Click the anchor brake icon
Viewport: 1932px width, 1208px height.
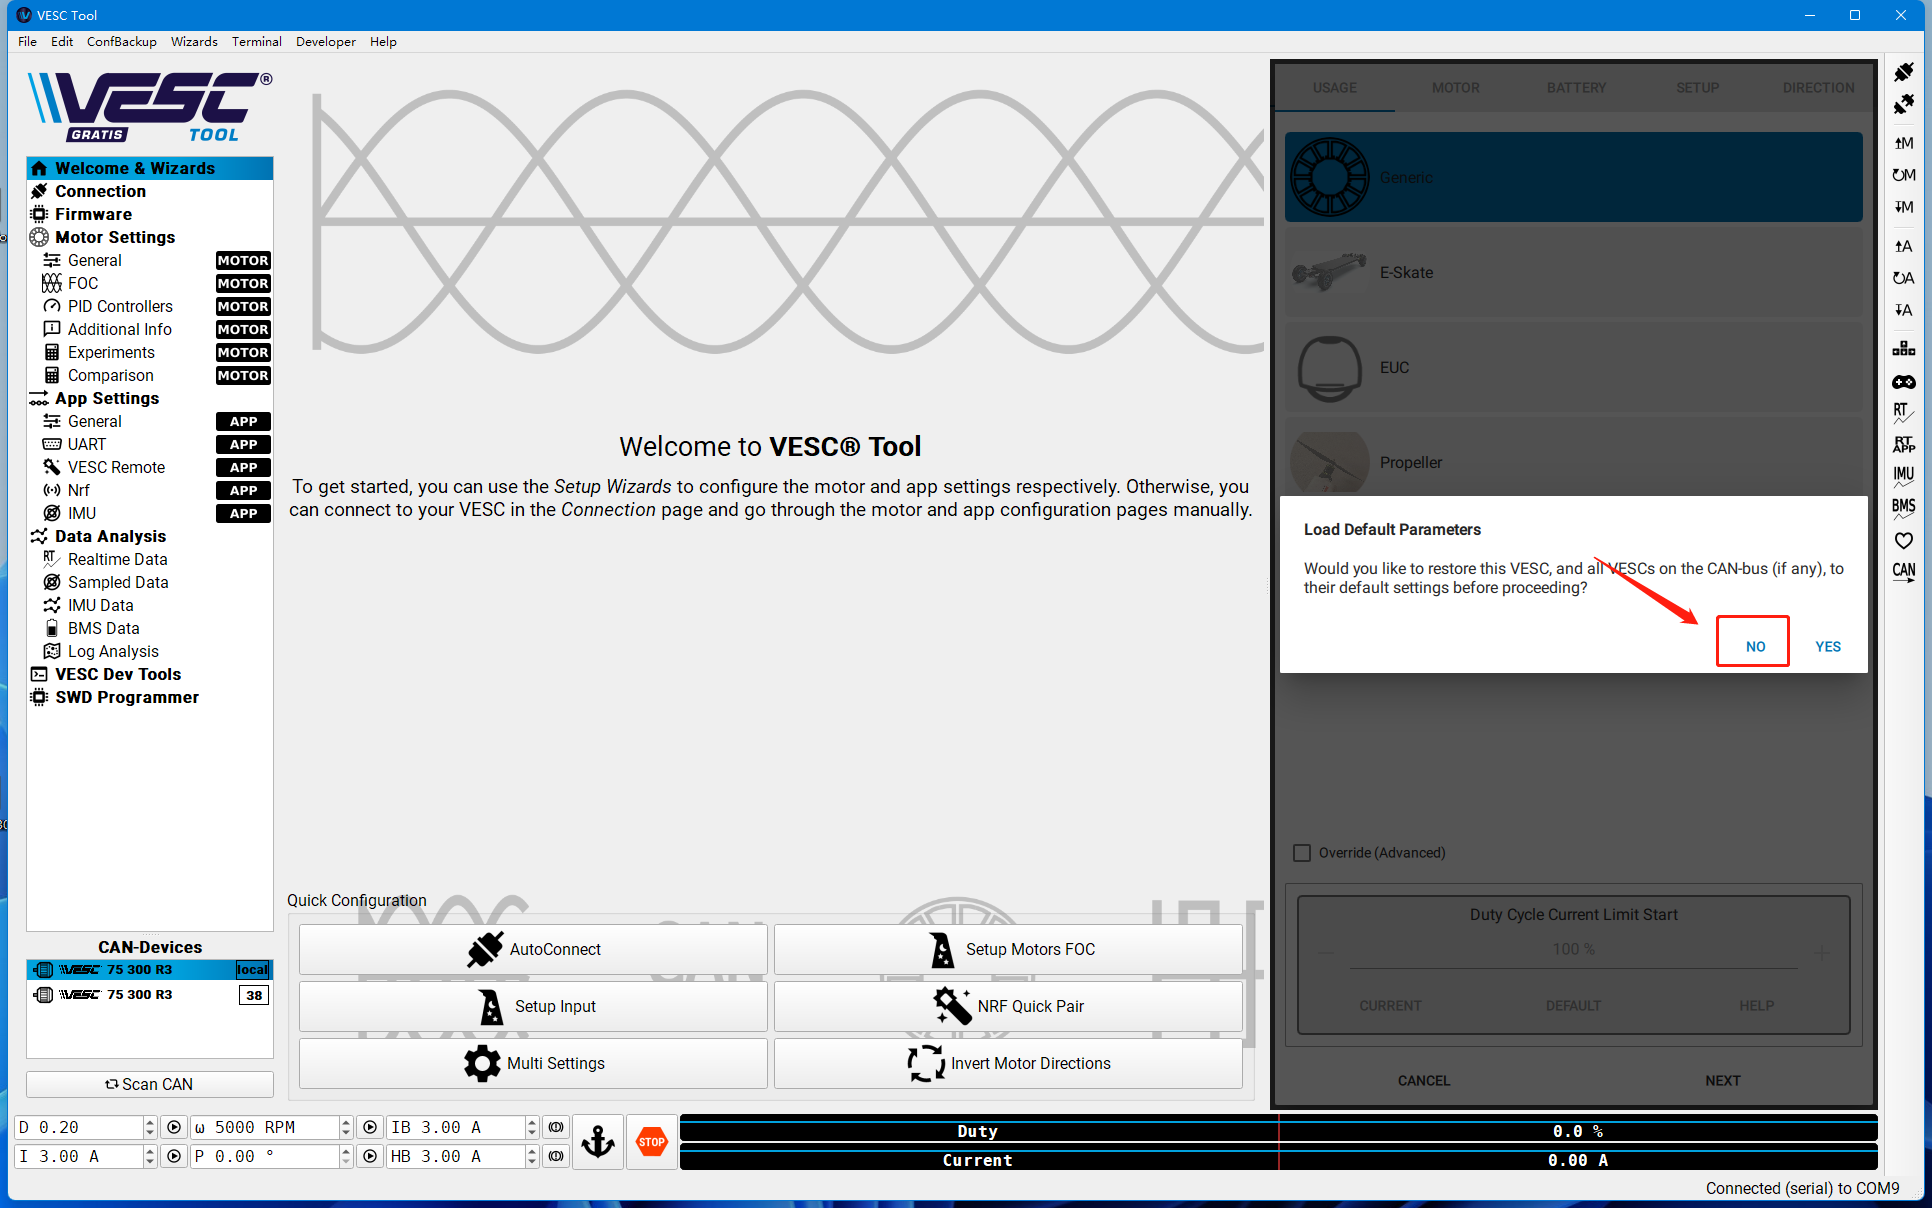point(598,1141)
